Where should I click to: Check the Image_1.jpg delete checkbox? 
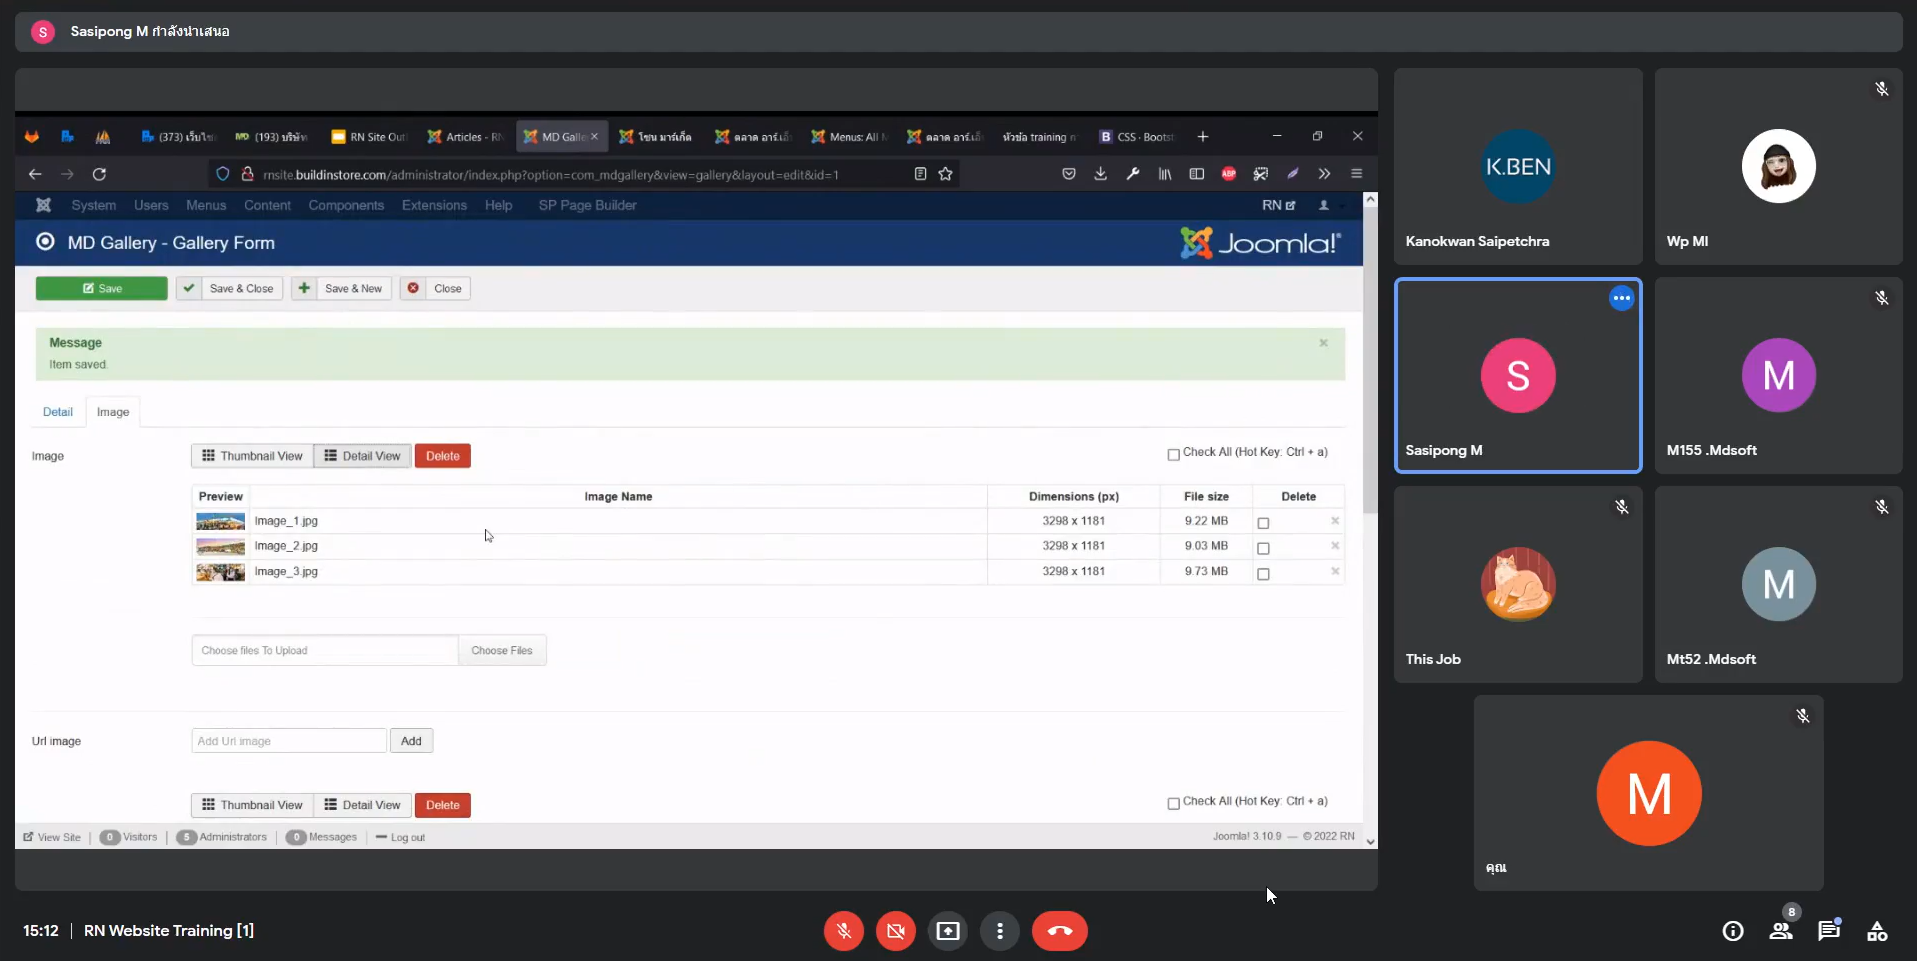tap(1263, 523)
